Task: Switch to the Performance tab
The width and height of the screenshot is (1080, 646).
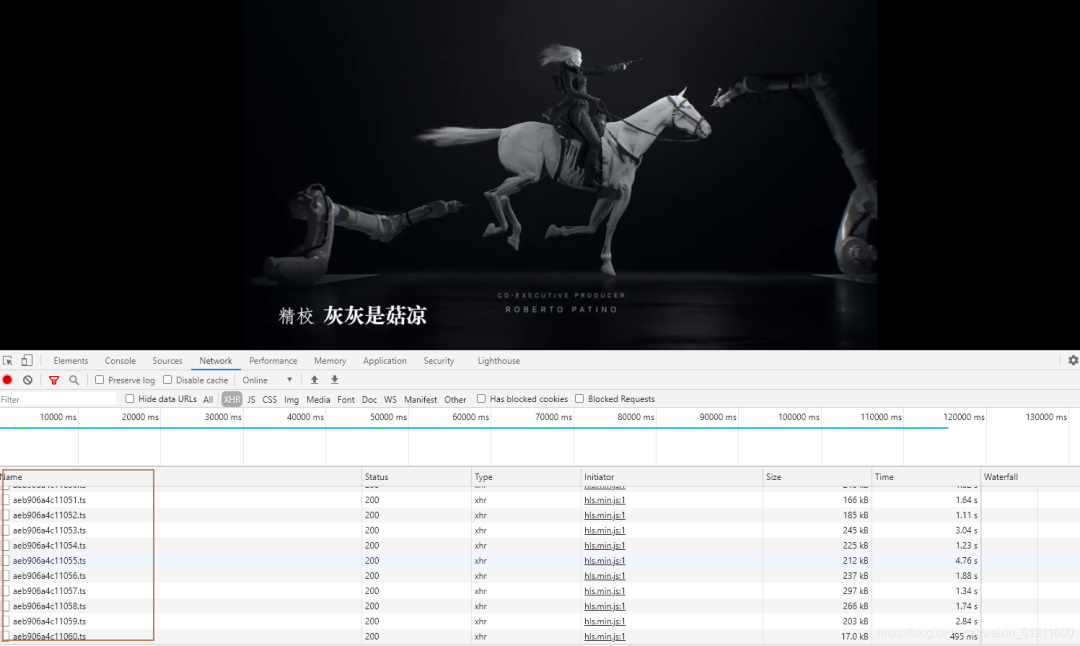Action: (x=273, y=361)
